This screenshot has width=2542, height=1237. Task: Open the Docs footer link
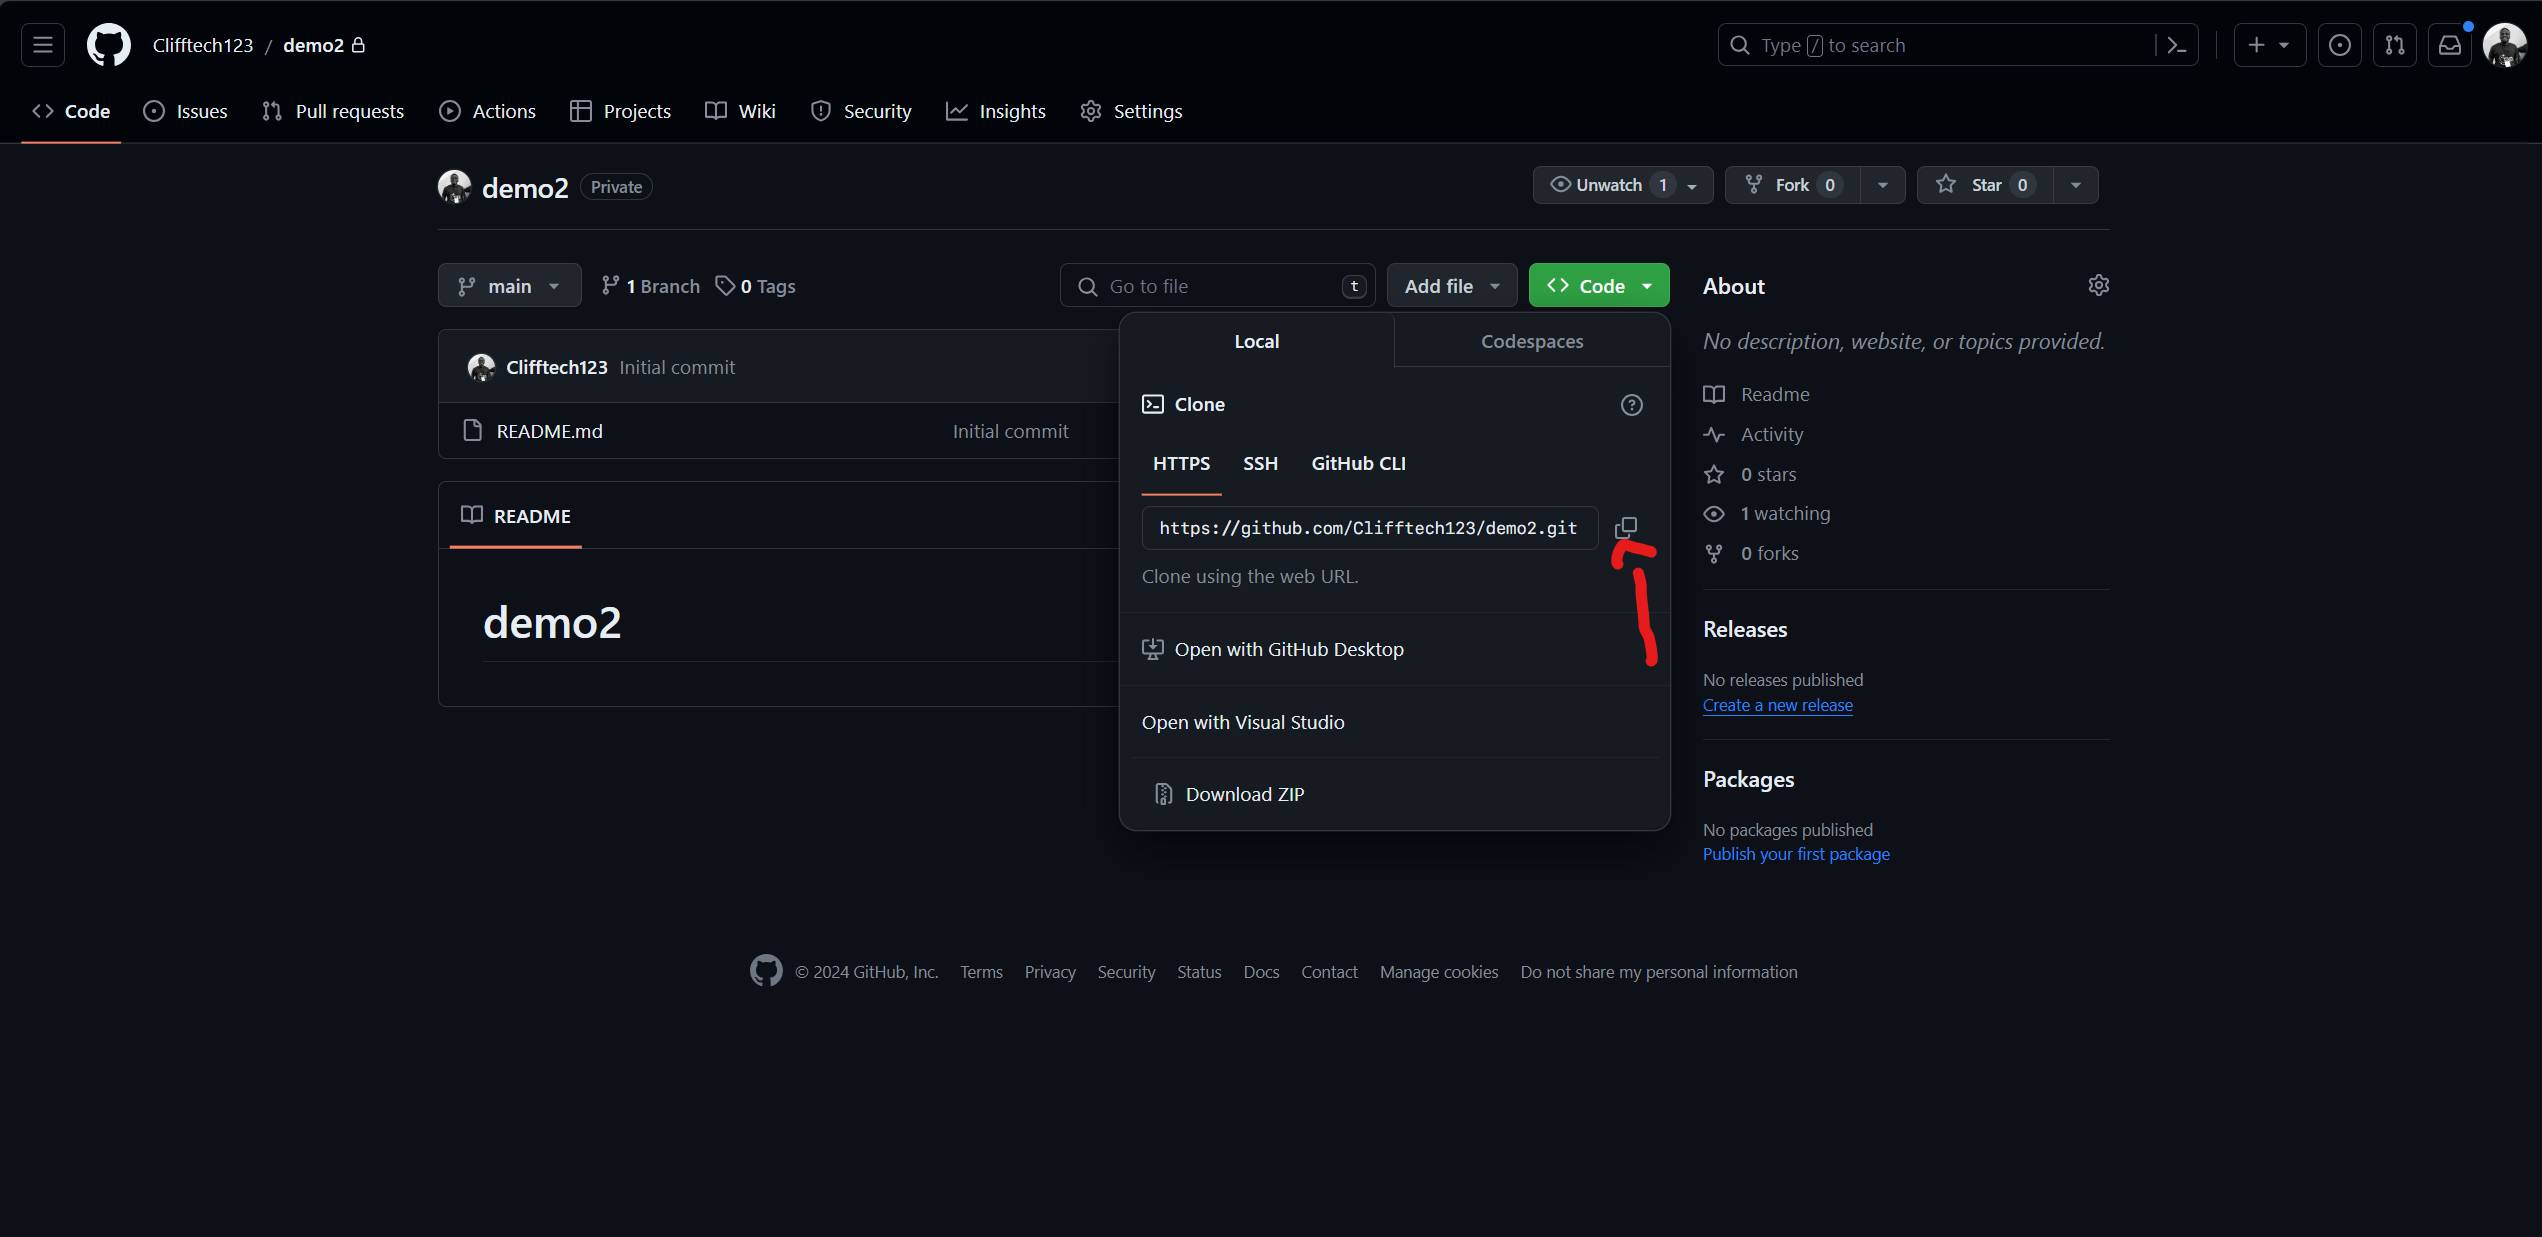1261,972
